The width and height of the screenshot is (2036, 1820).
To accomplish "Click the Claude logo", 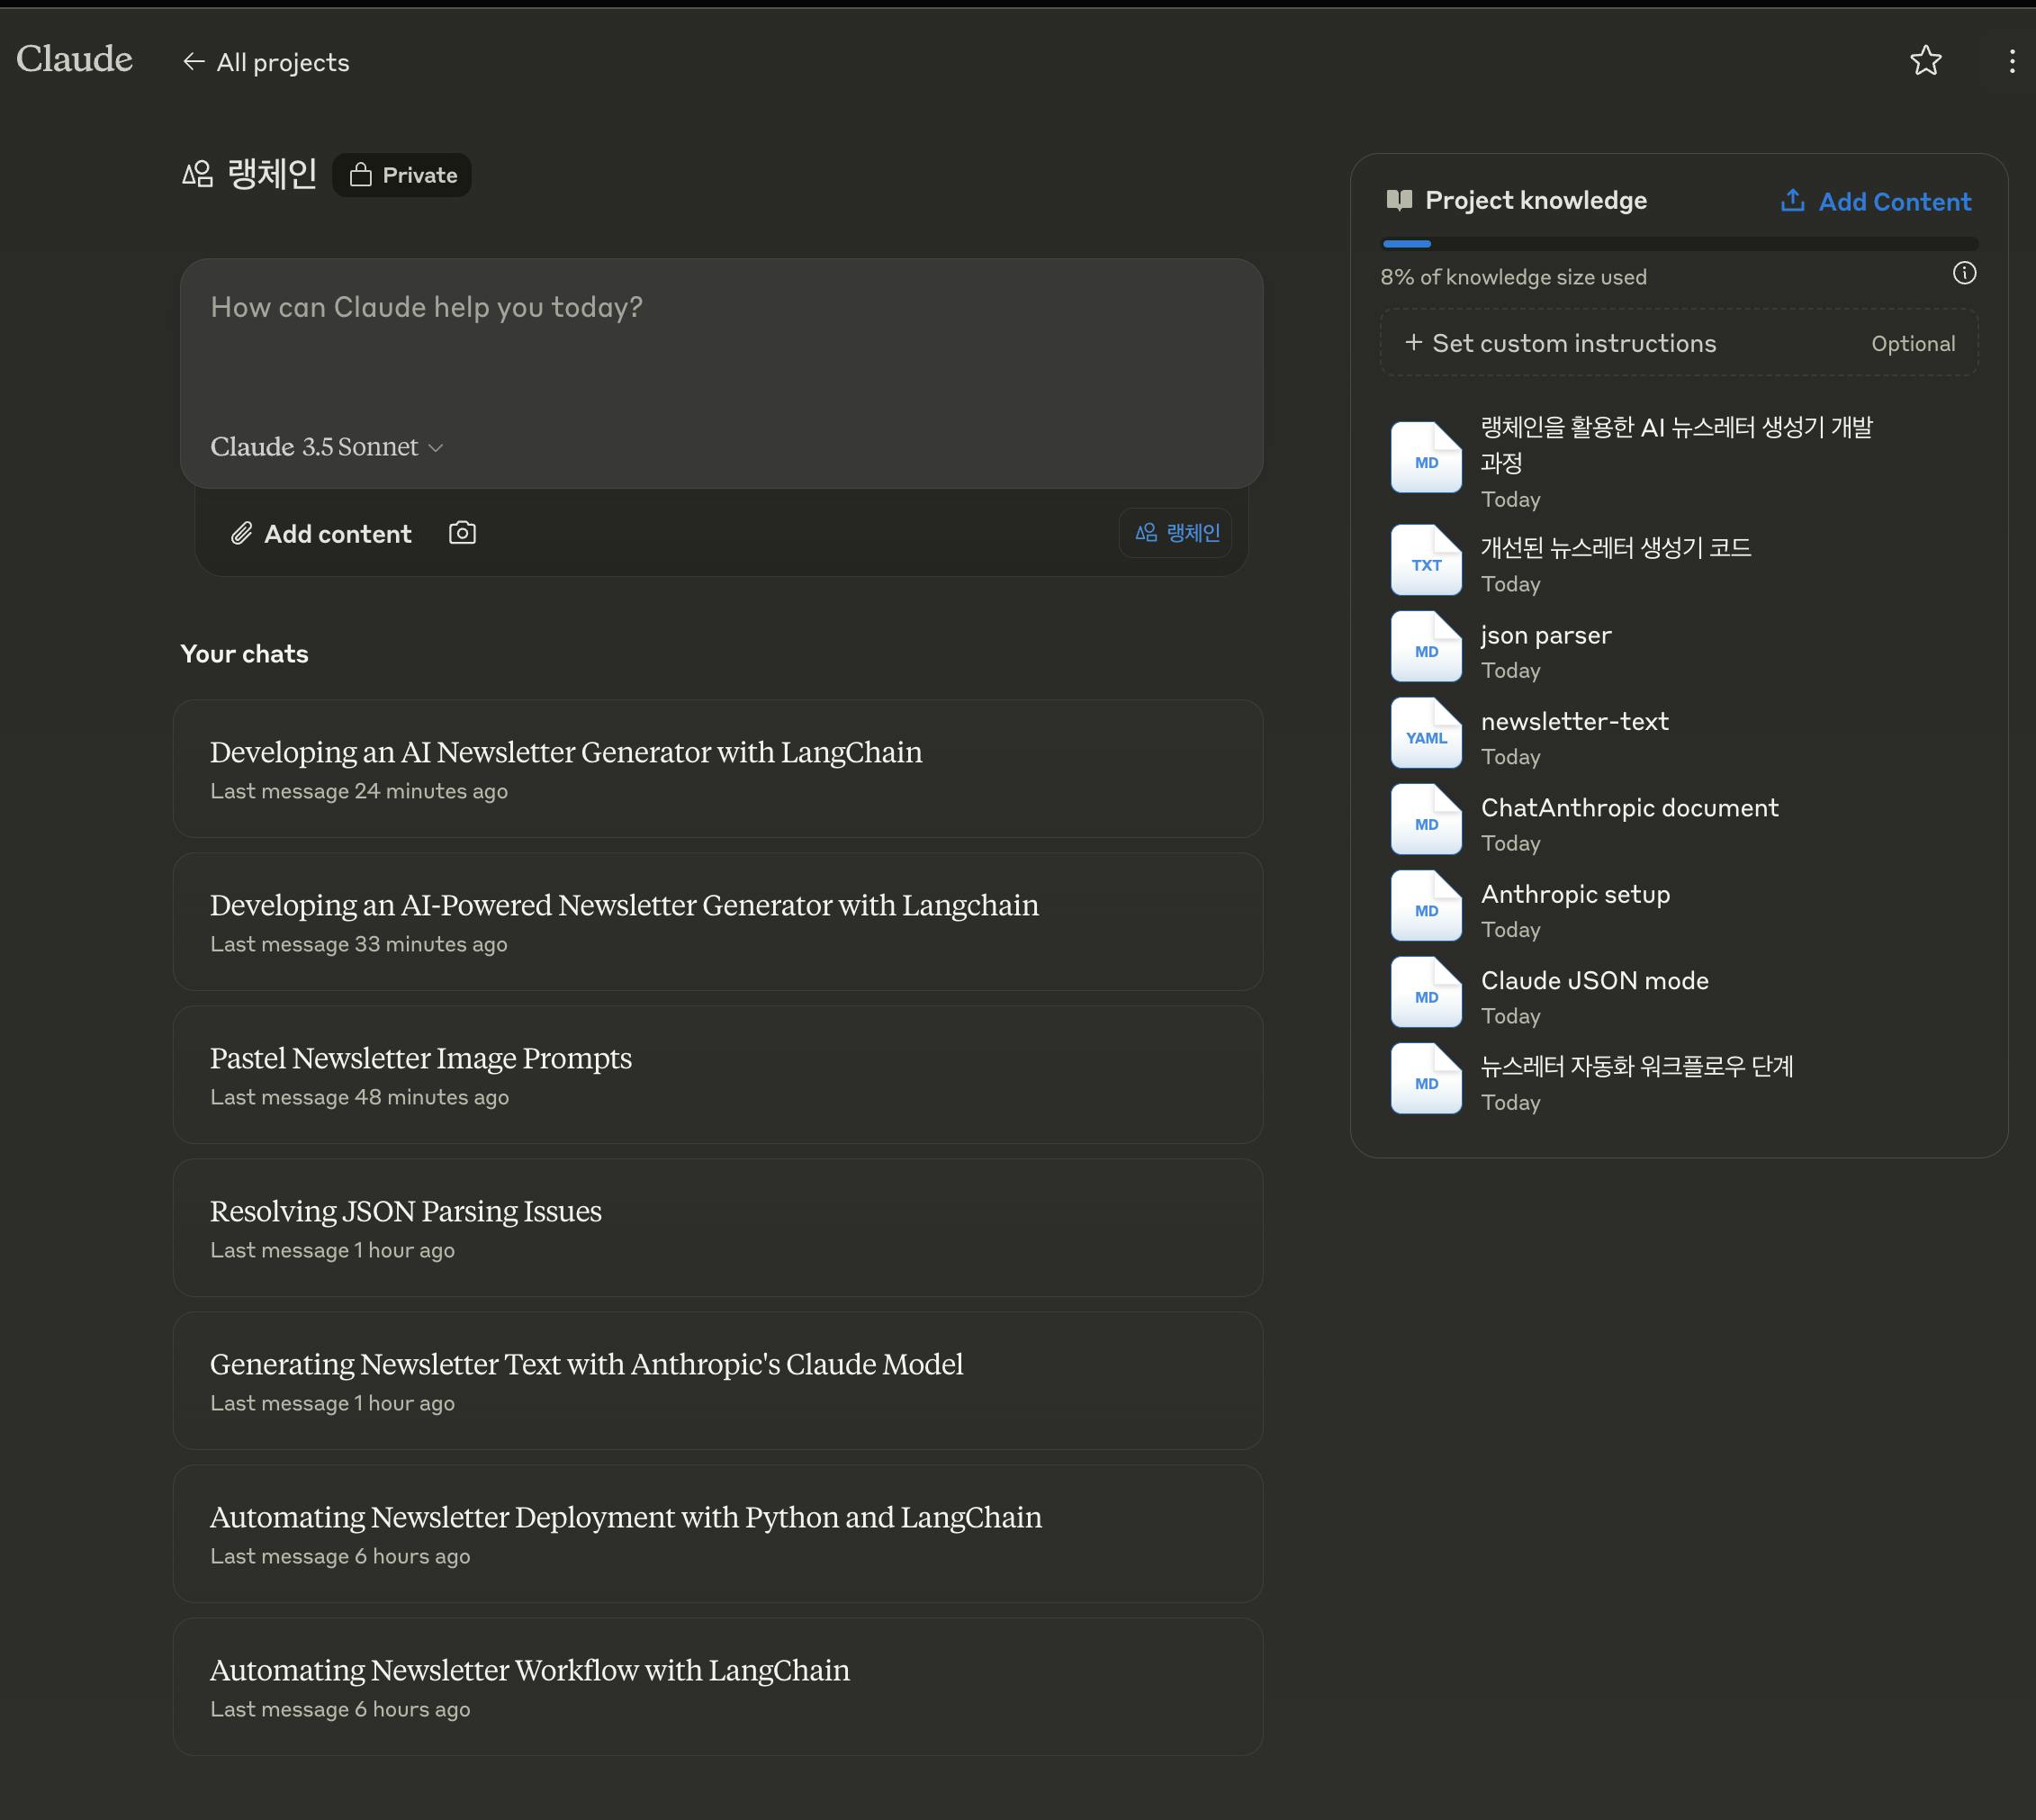I will click(74, 59).
